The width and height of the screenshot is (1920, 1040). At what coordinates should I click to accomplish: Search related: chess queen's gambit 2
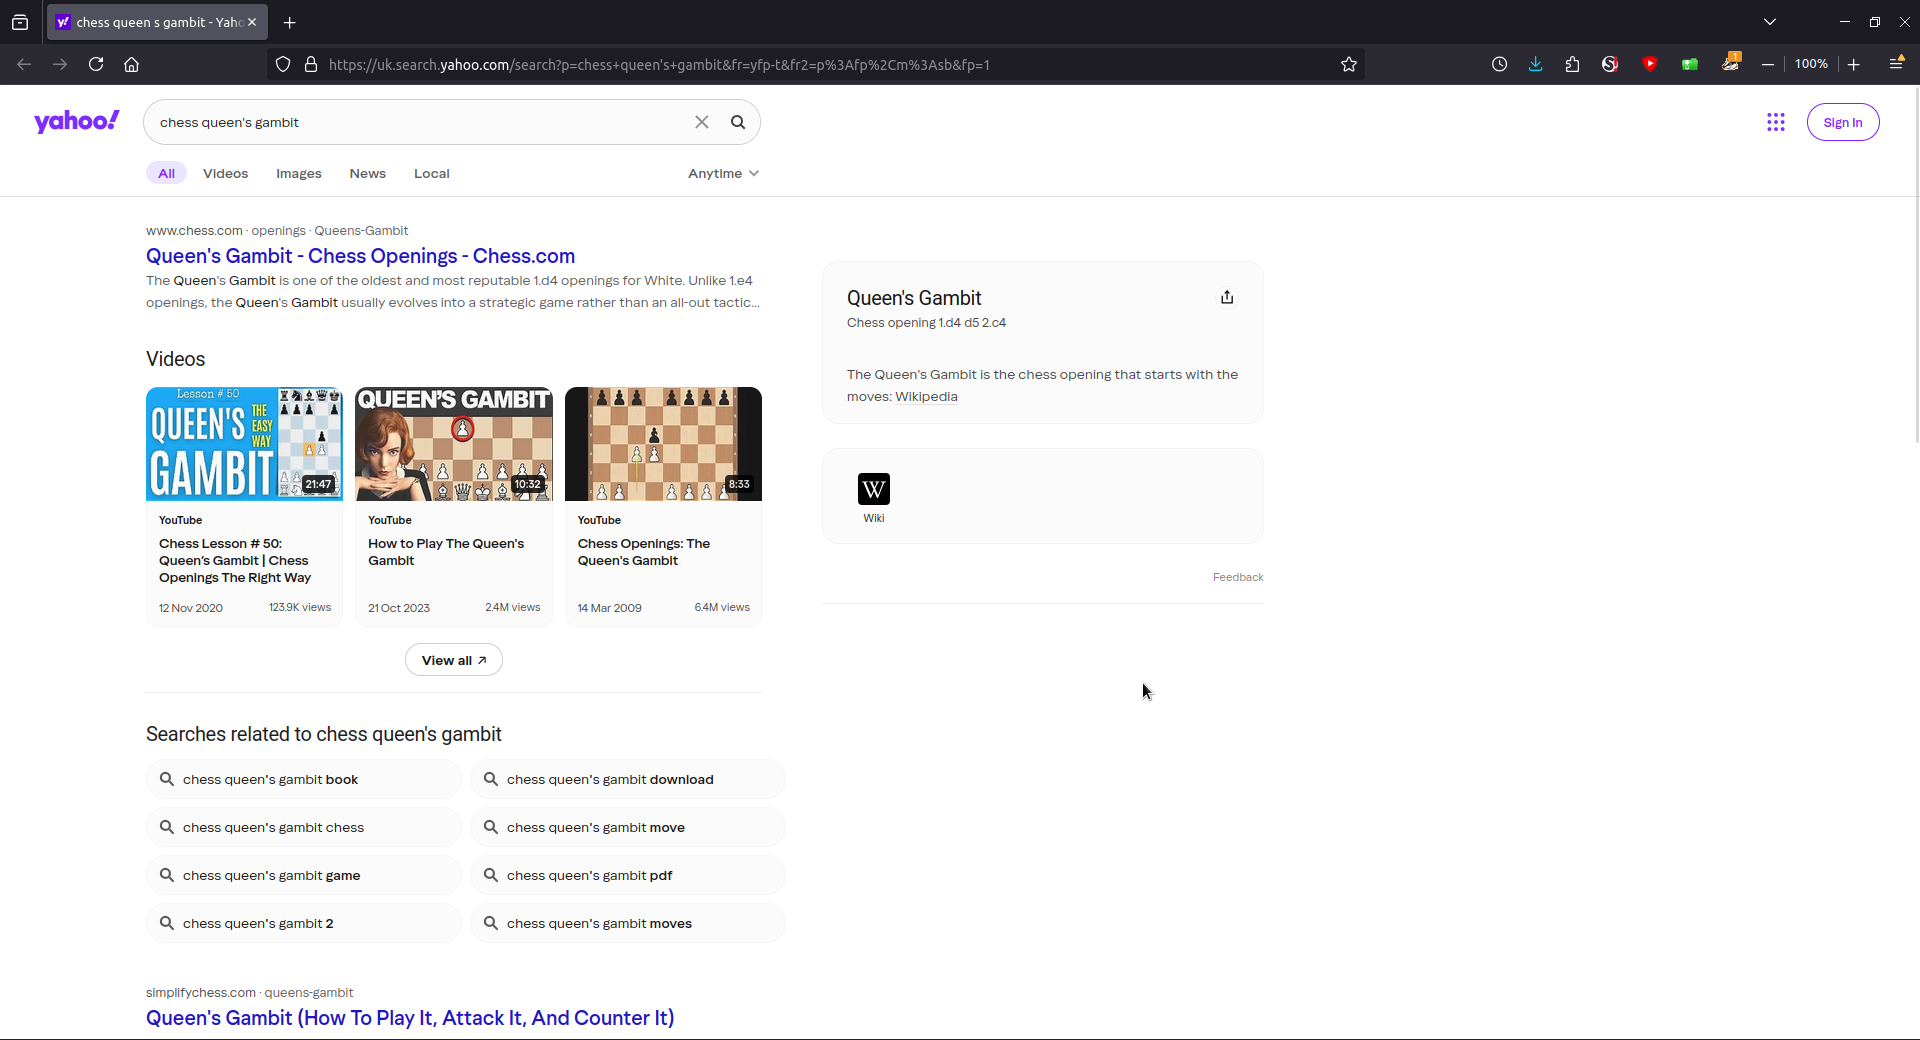click(x=304, y=923)
